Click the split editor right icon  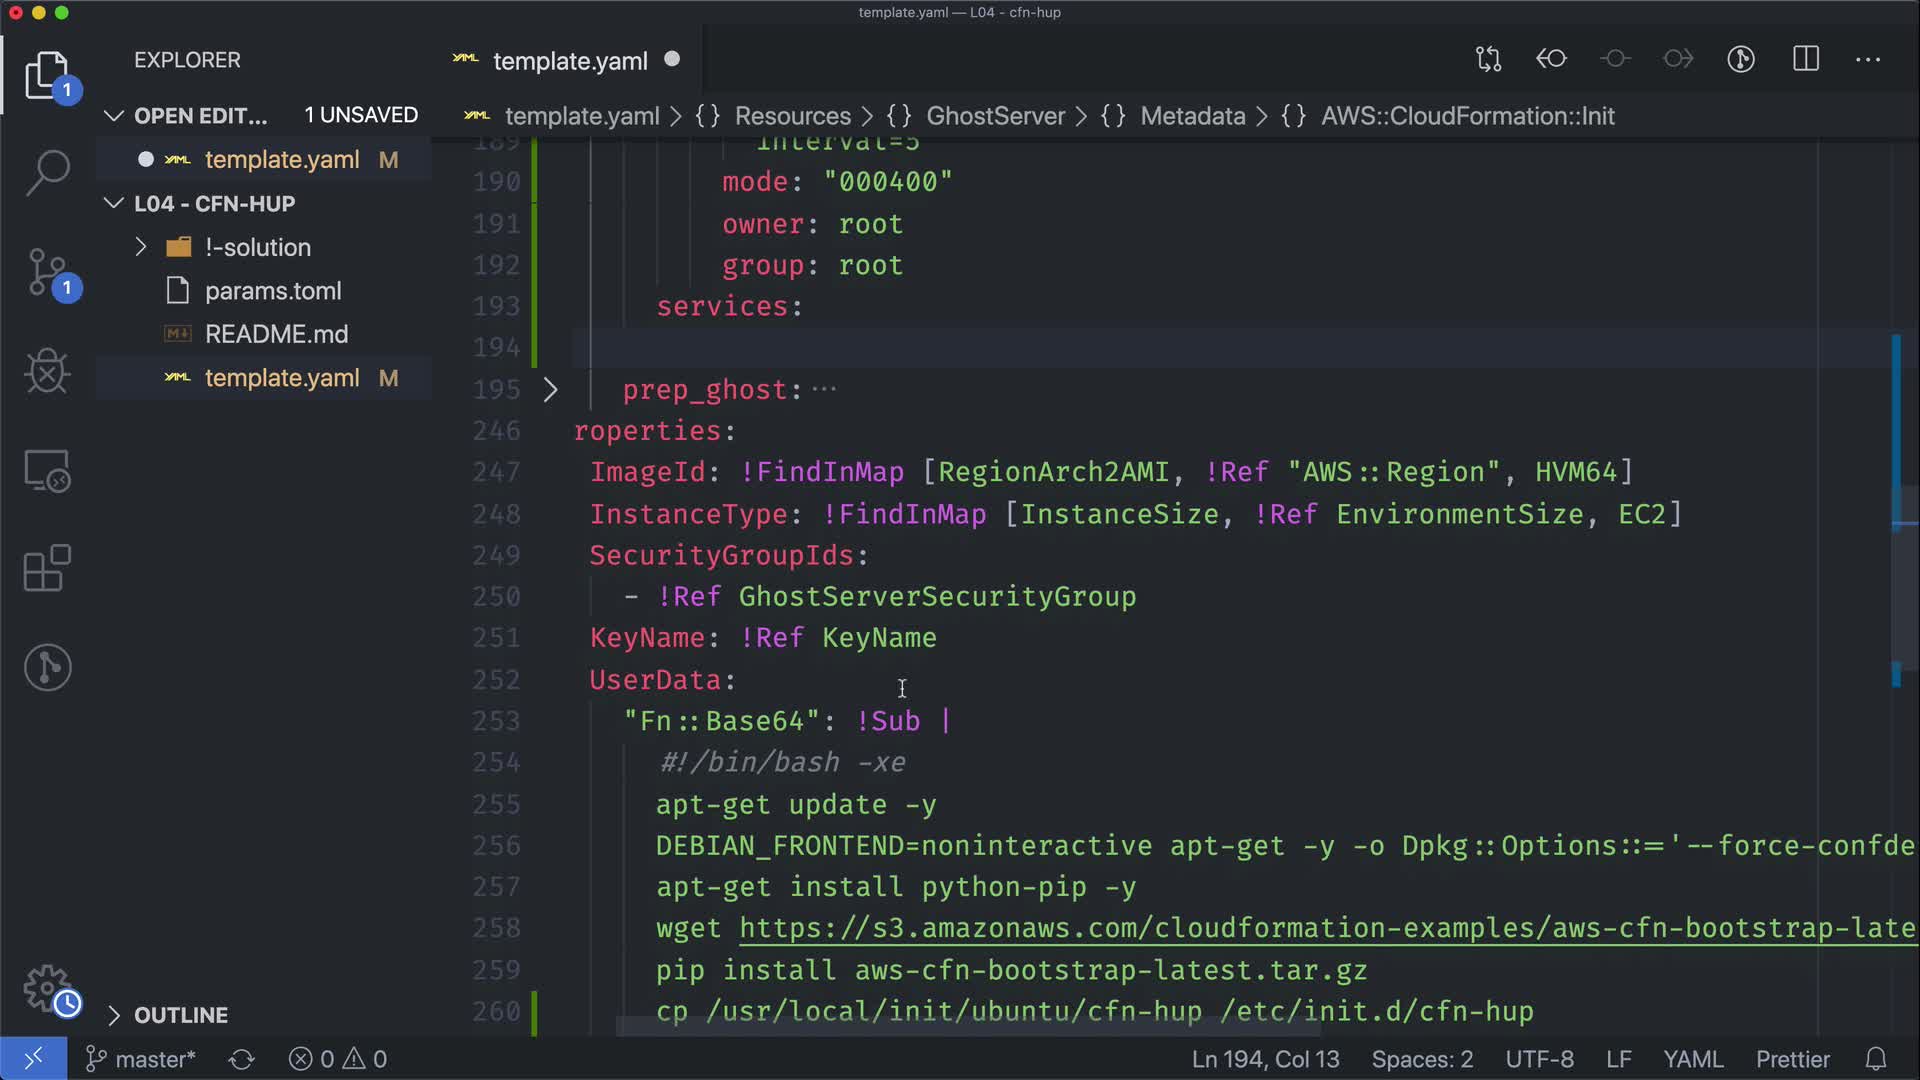[x=1806, y=59]
